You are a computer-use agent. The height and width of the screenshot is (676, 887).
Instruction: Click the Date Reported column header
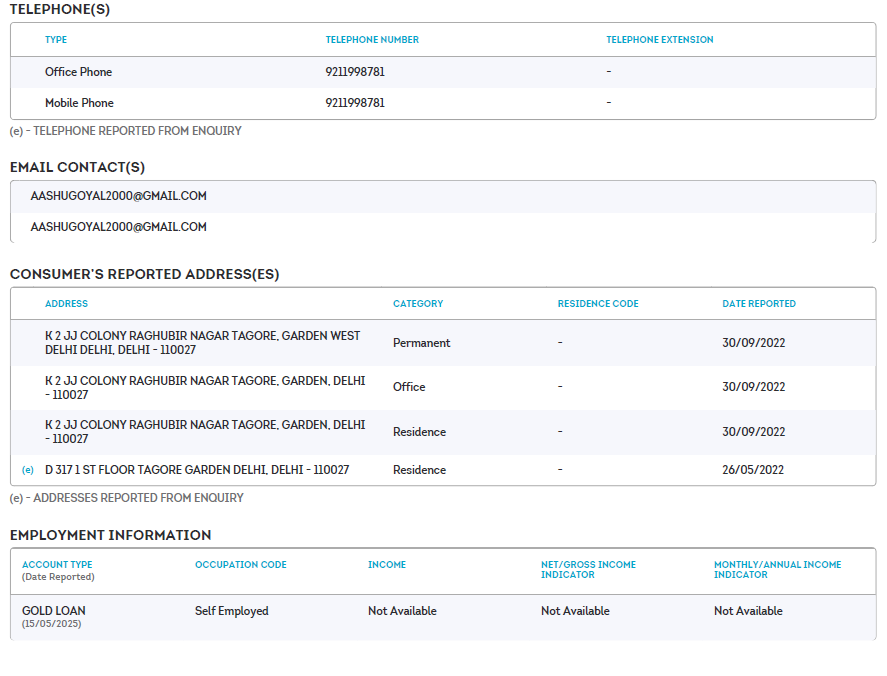758,304
